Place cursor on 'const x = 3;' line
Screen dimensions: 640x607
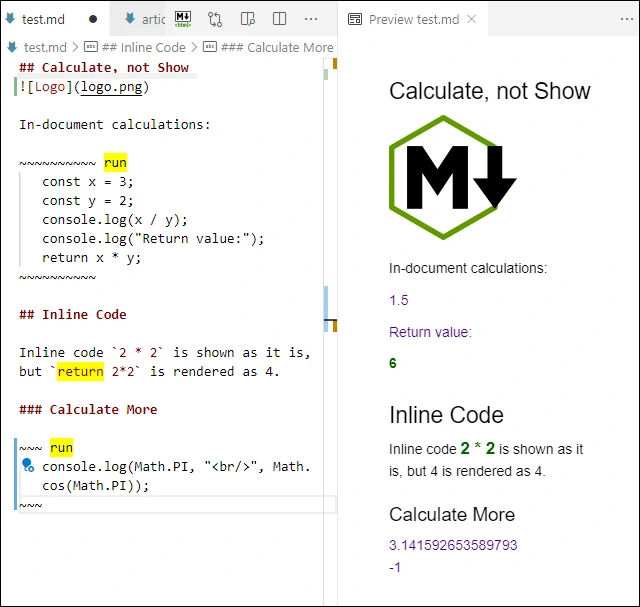[88, 182]
